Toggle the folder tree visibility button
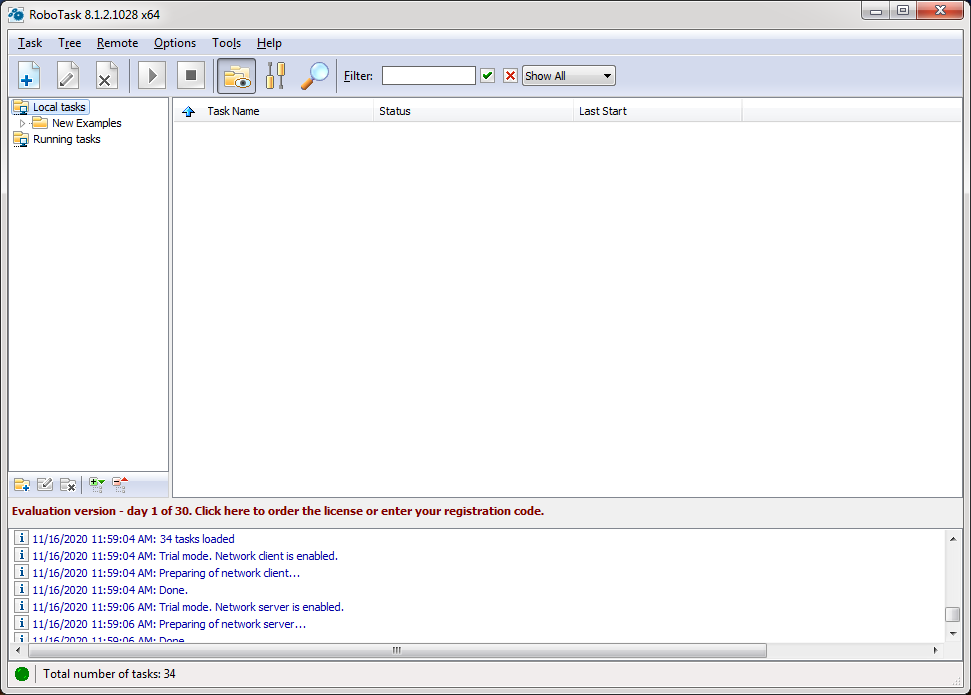971x695 pixels. pos(235,75)
